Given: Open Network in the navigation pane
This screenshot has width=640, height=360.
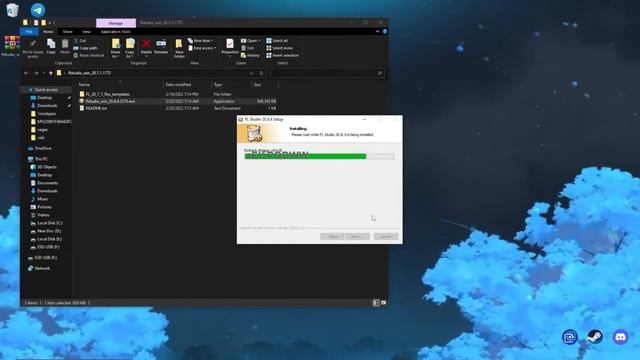Looking at the screenshot, I should (x=42, y=269).
